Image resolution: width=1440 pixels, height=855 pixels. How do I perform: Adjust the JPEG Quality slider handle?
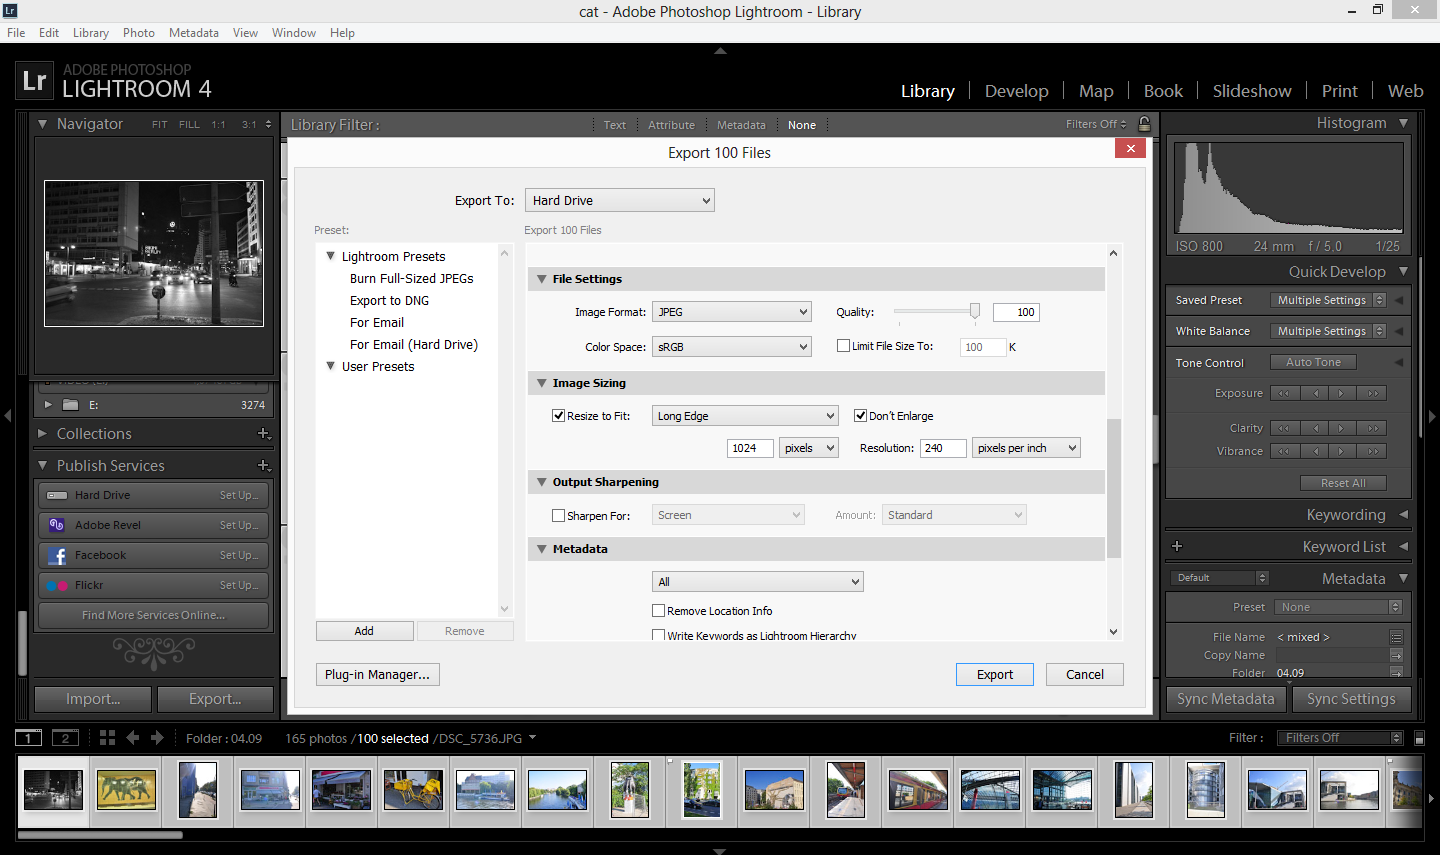(975, 311)
